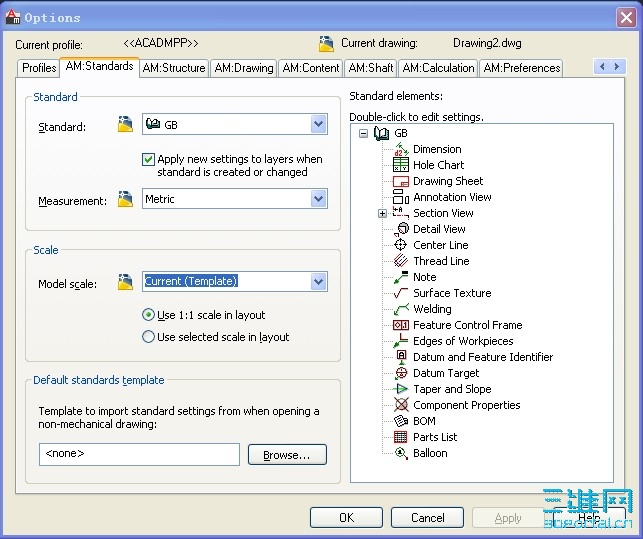Click the Section View icon
This screenshot has width=643, height=539.
(401, 212)
